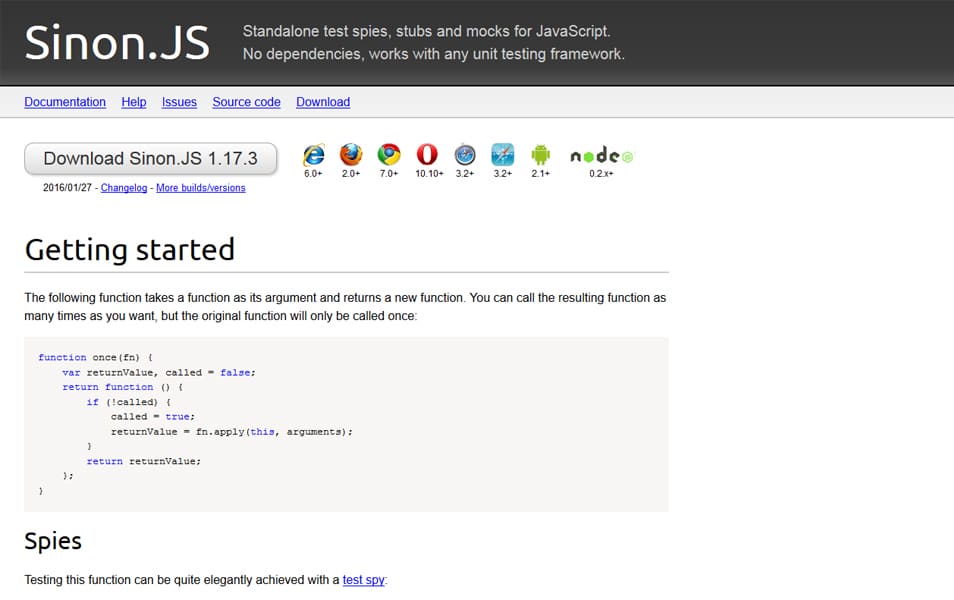Click code line 'return returnValue;'

click(x=144, y=461)
